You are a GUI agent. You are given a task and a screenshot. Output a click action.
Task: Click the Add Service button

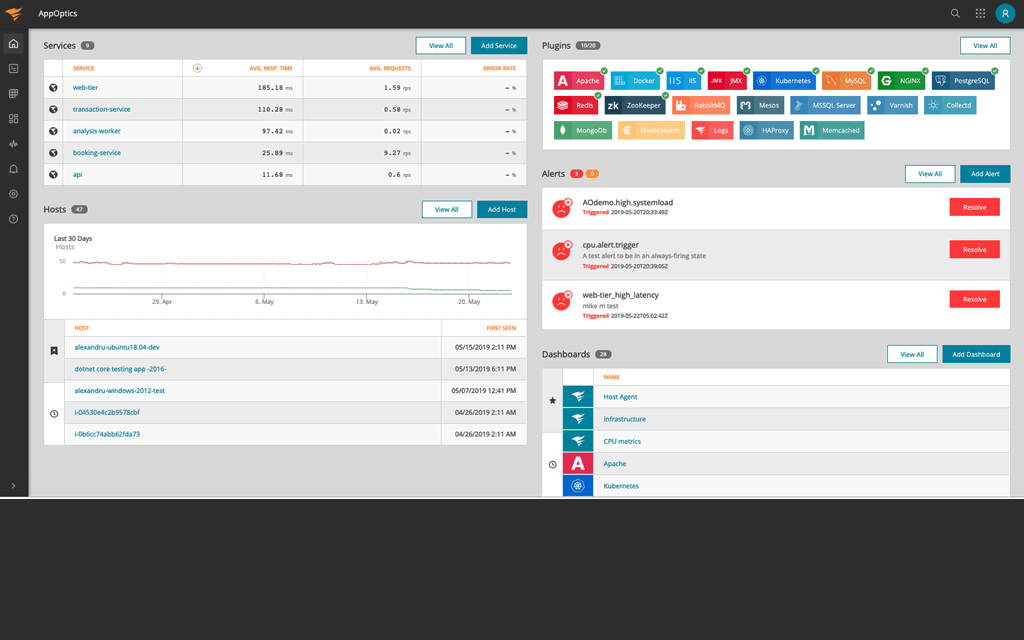pos(499,46)
